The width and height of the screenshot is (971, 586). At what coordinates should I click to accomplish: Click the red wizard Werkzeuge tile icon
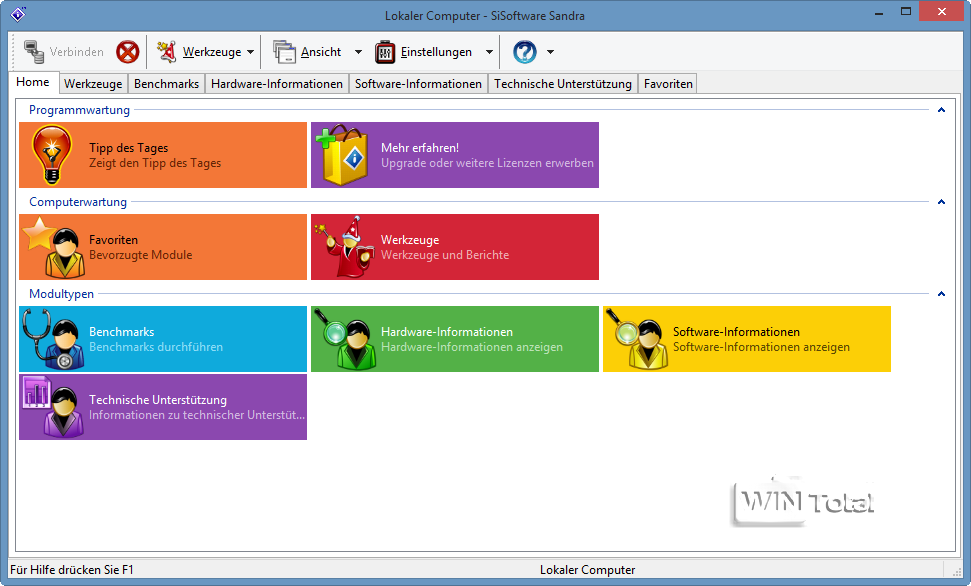click(x=346, y=247)
